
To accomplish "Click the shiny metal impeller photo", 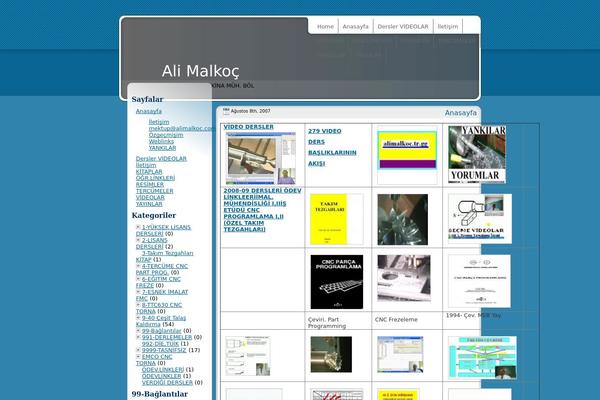I will [x=403, y=219].
